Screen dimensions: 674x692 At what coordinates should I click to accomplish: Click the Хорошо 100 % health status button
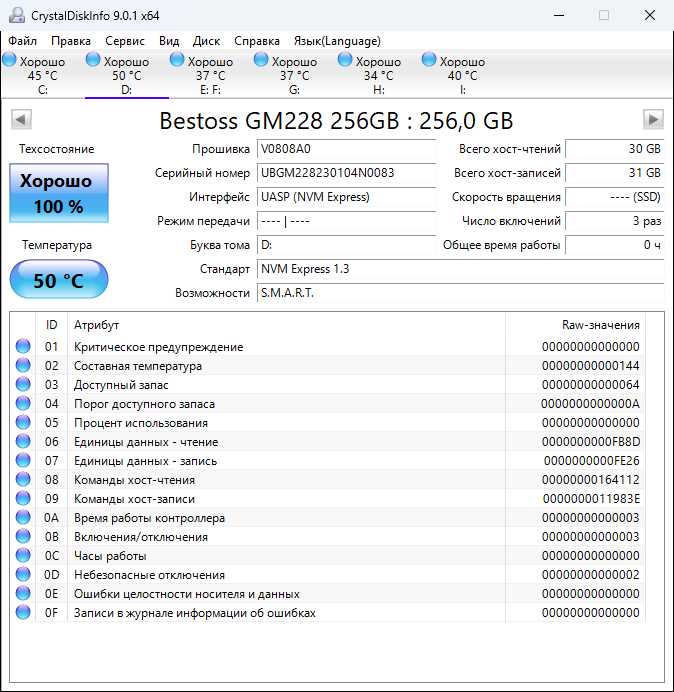pos(58,194)
